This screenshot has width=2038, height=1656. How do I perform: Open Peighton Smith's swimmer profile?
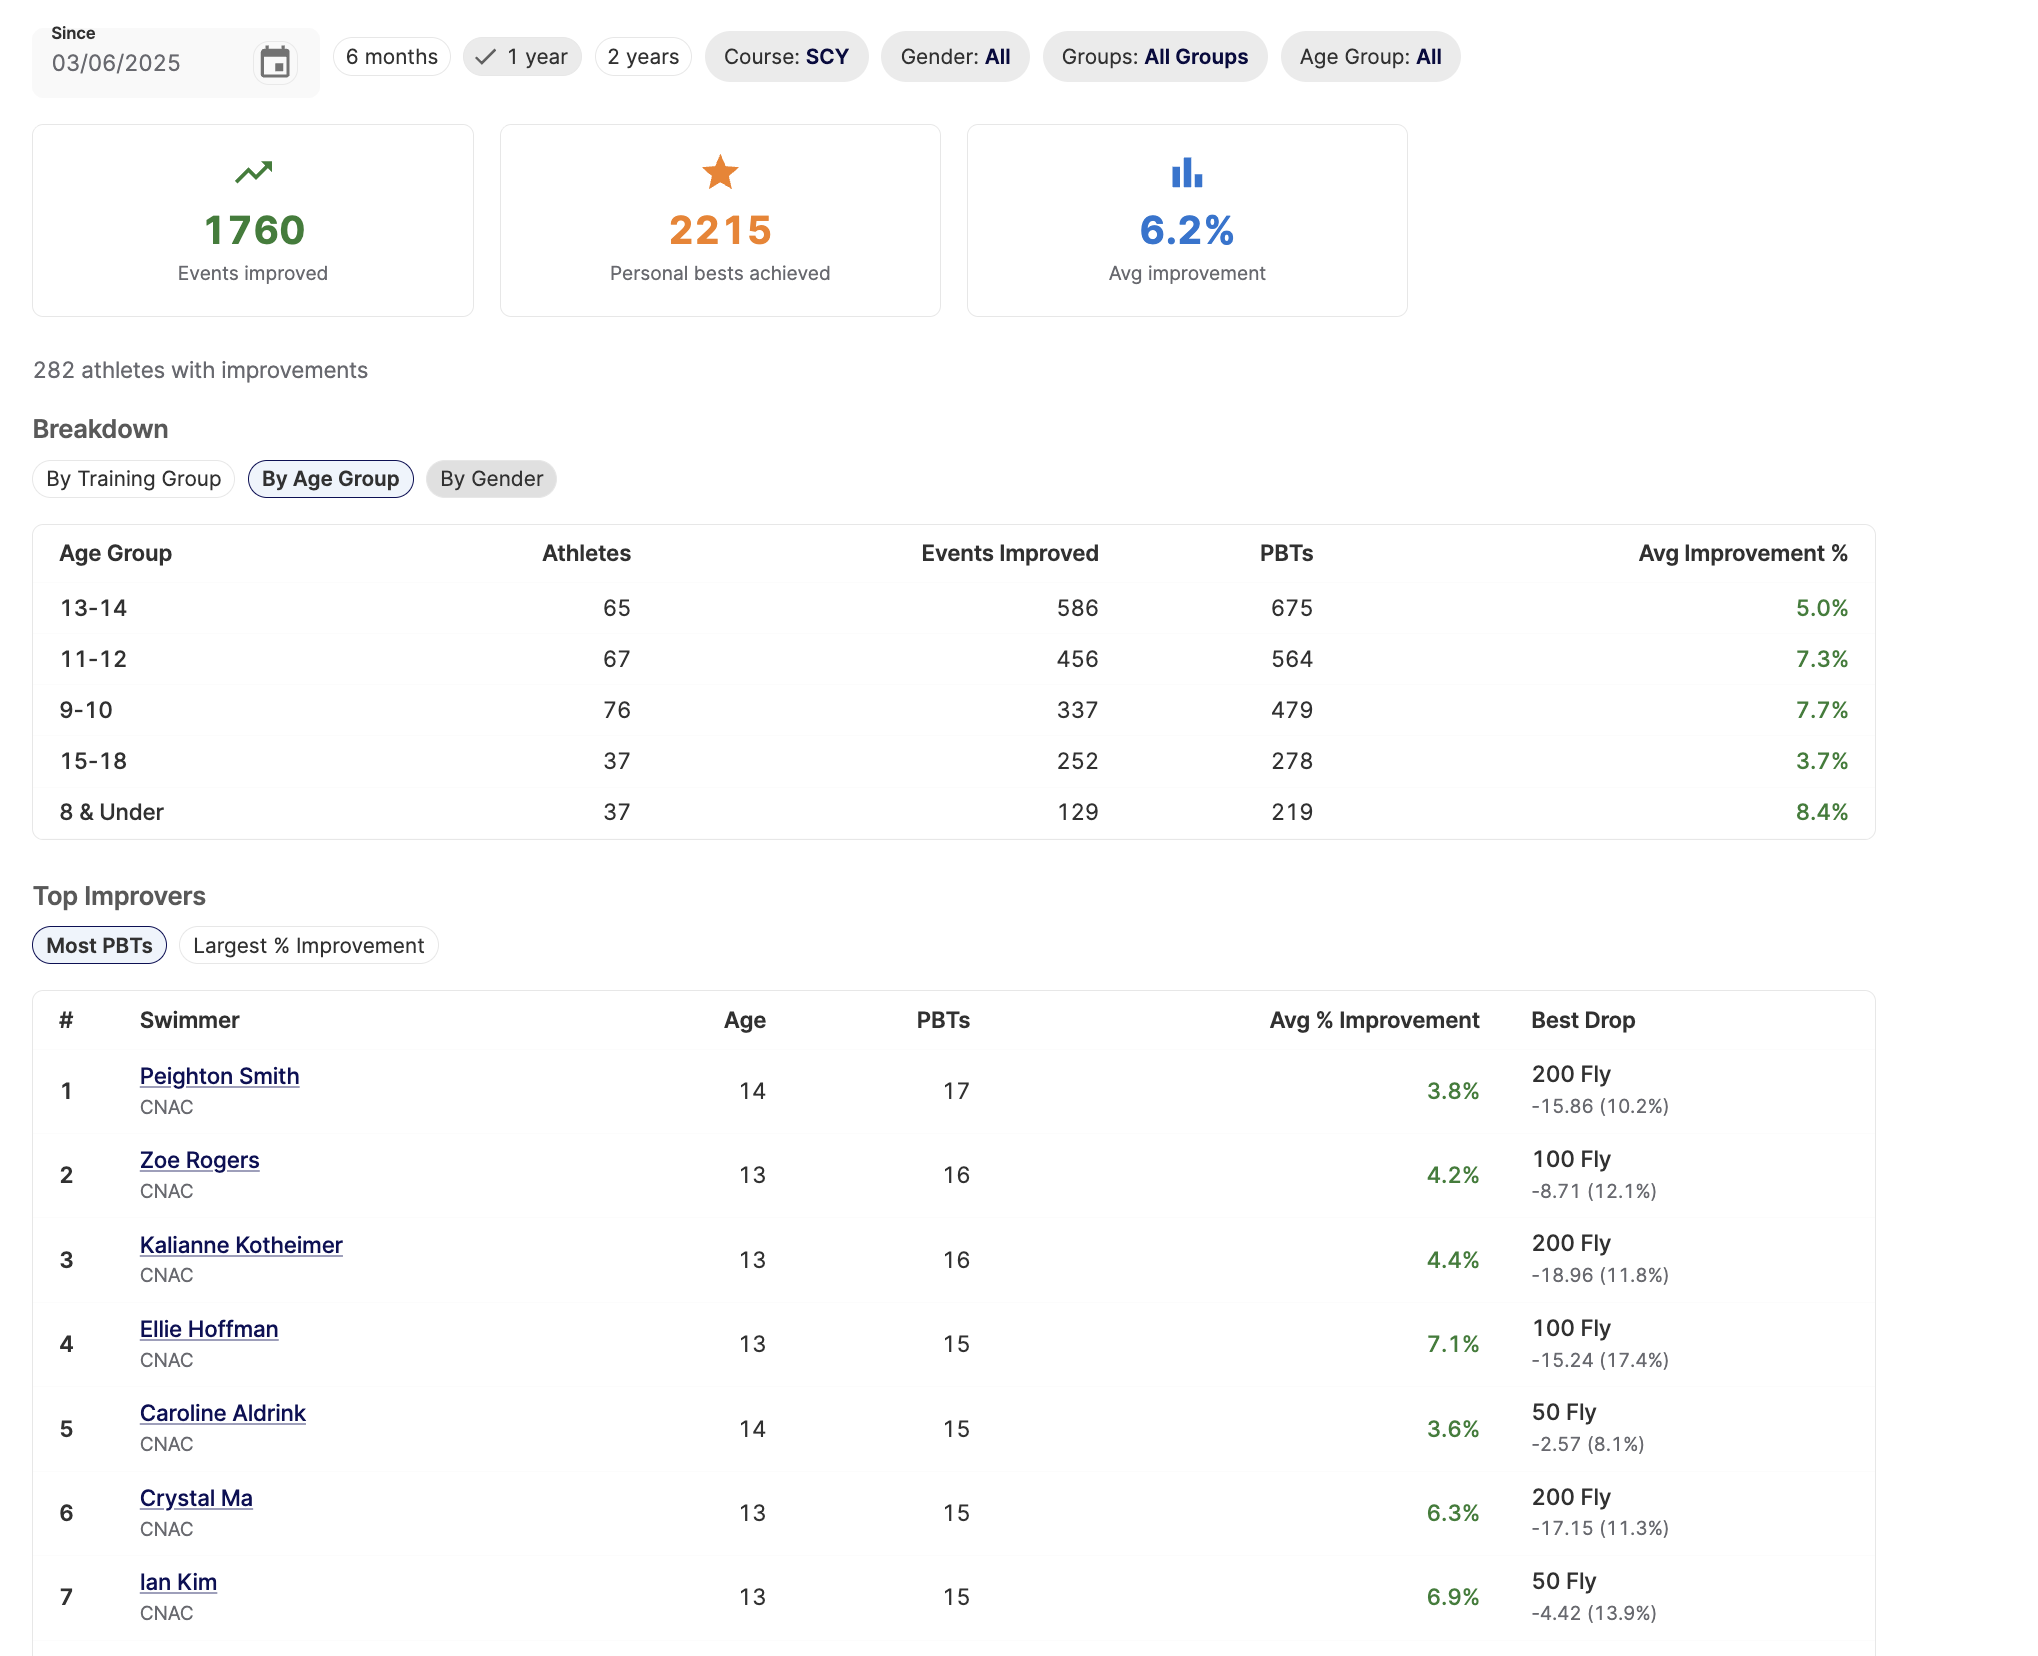(x=219, y=1076)
